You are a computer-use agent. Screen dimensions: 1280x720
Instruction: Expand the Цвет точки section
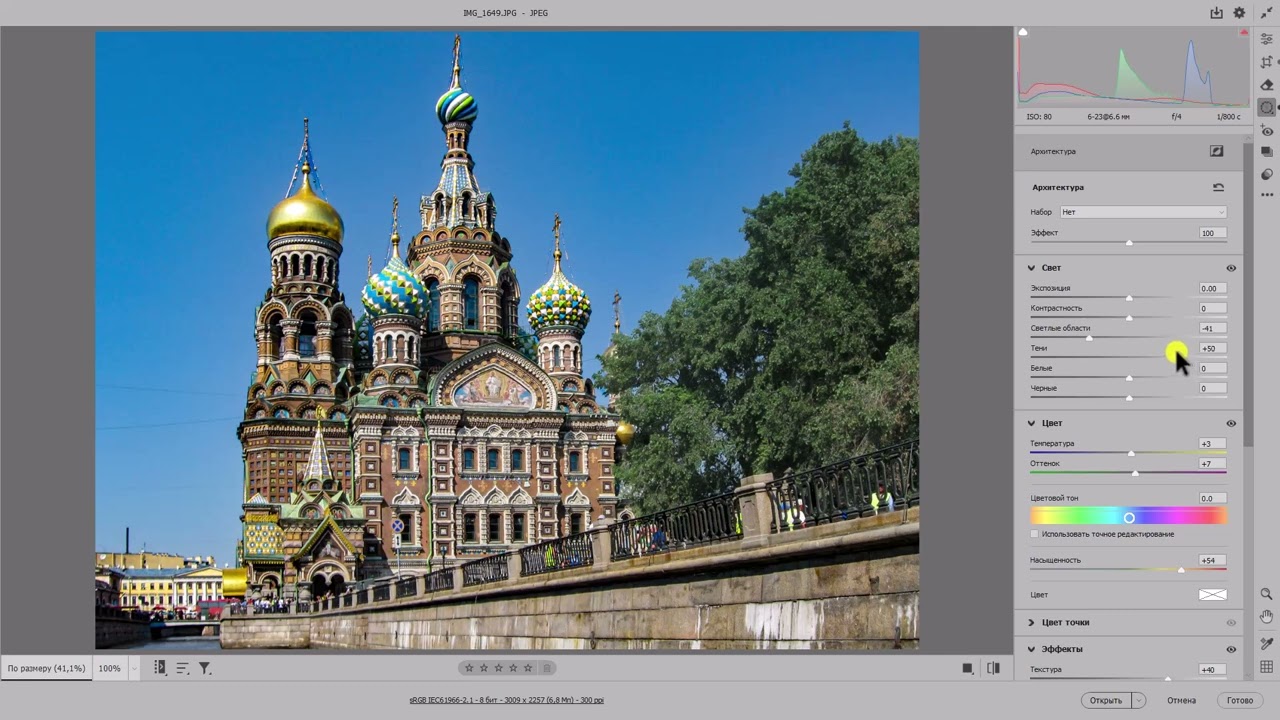point(1031,622)
